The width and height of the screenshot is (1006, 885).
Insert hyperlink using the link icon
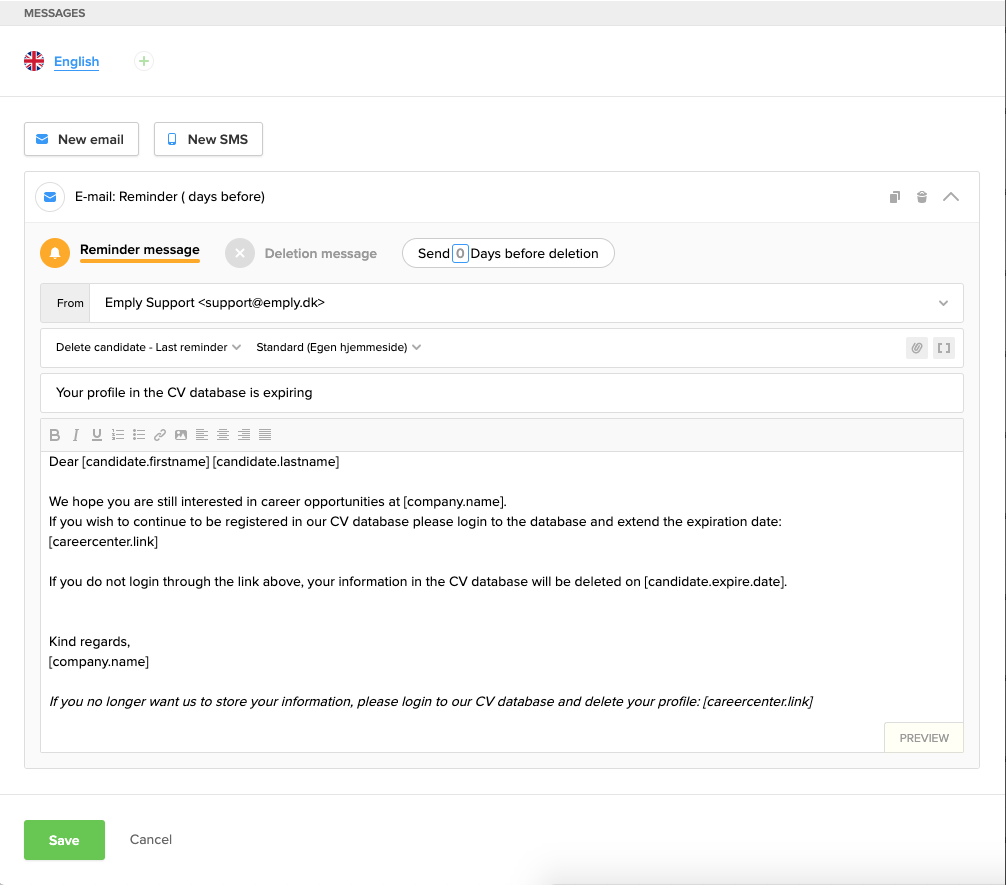click(160, 435)
